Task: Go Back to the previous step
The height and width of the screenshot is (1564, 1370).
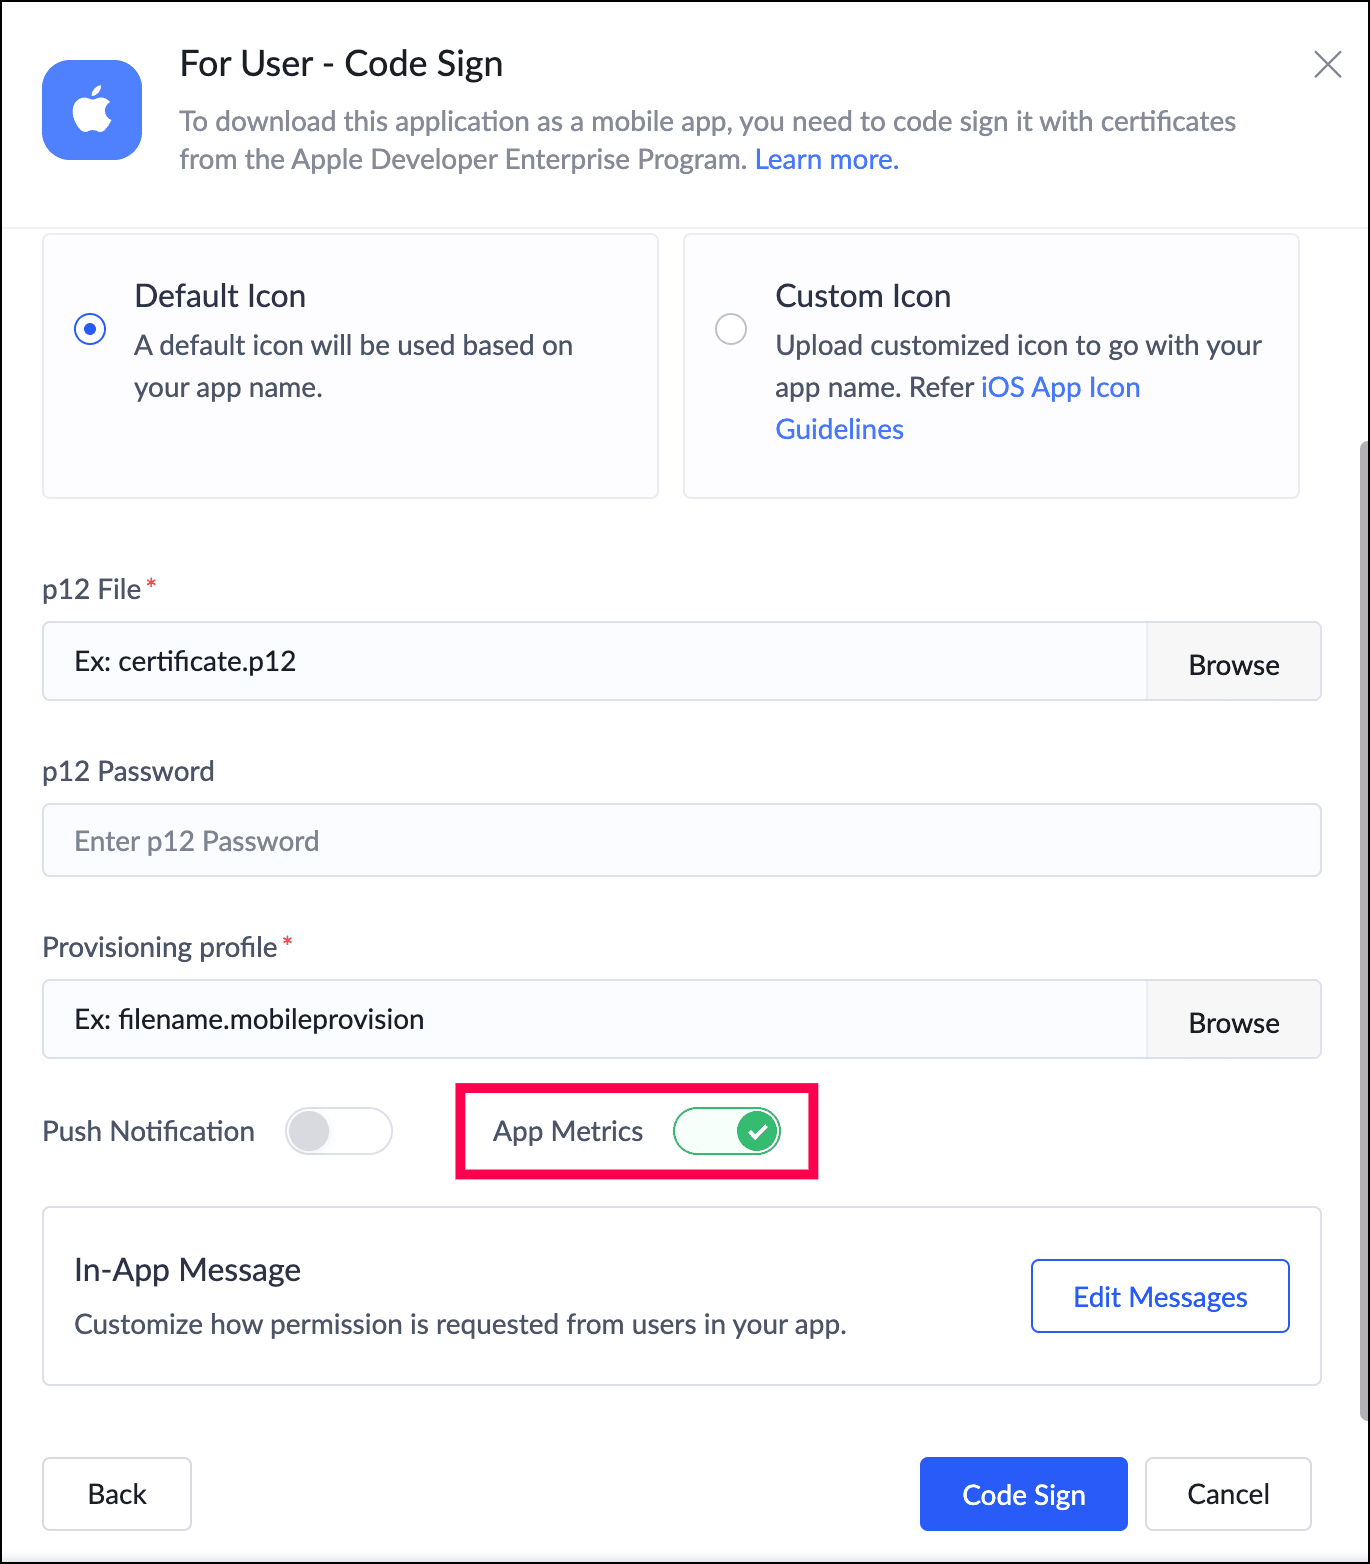Action: click(x=117, y=1494)
